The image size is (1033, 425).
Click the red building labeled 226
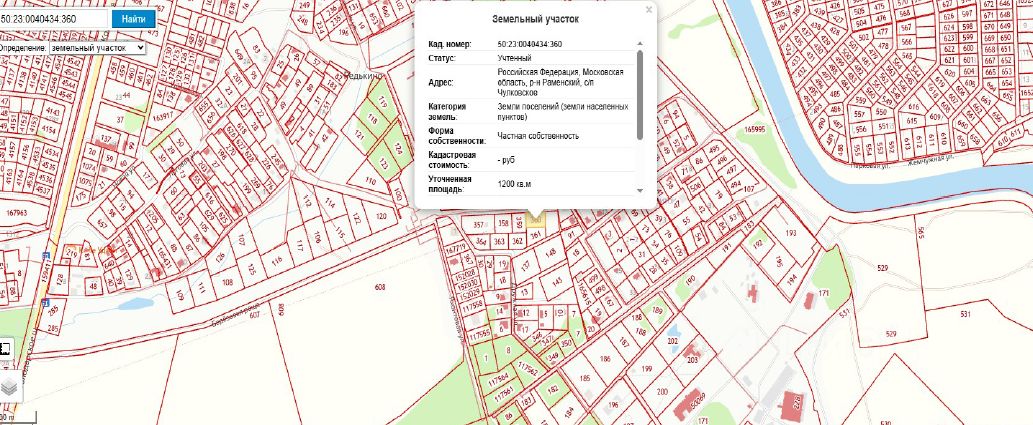[796, 403]
